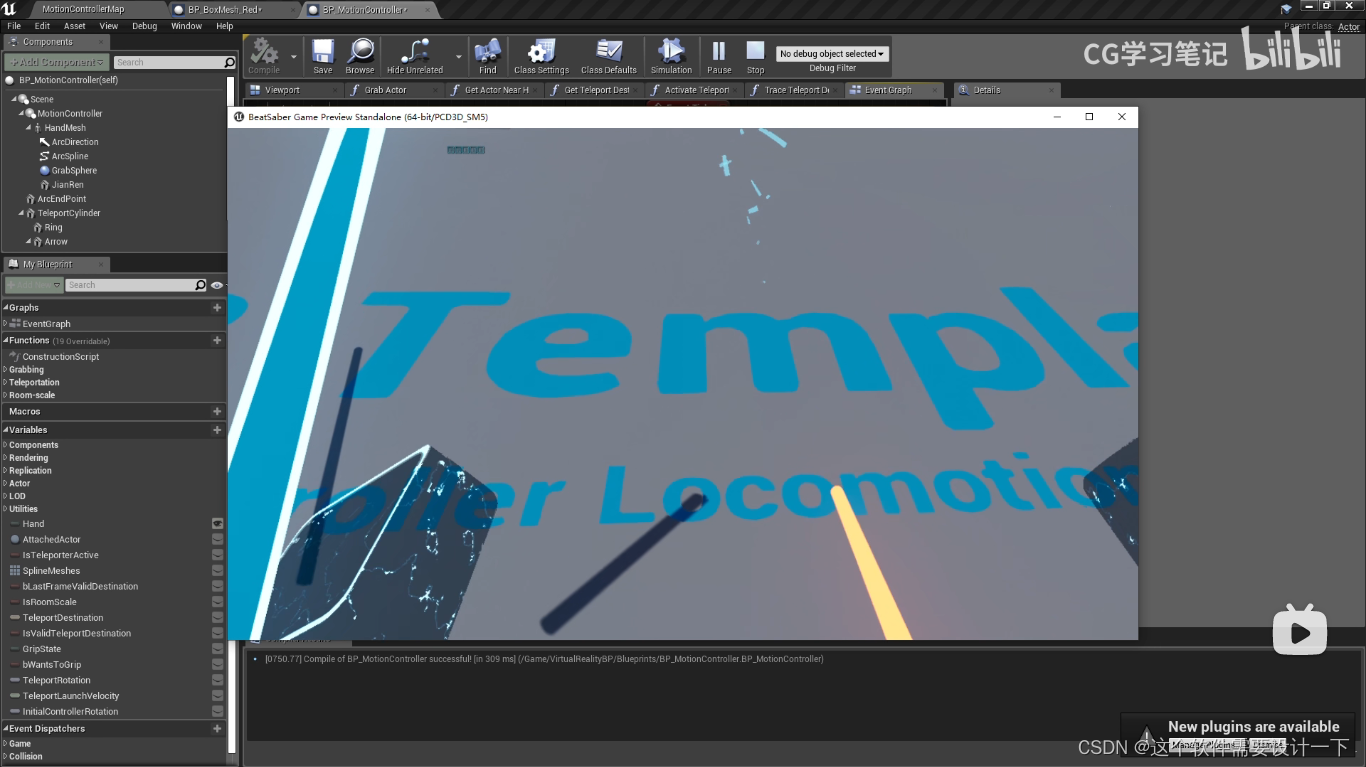Add a new event dispatcher with plus icon
The height and width of the screenshot is (767, 1366).
click(x=217, y=728)
